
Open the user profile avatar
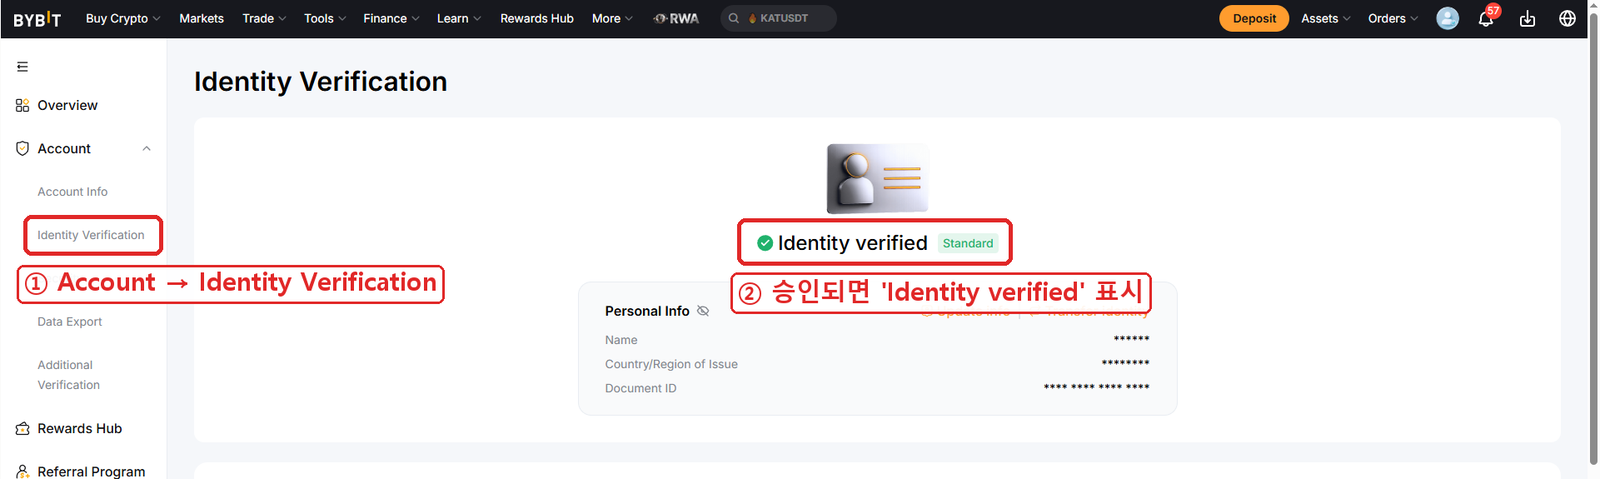(x=1447, y=18)
